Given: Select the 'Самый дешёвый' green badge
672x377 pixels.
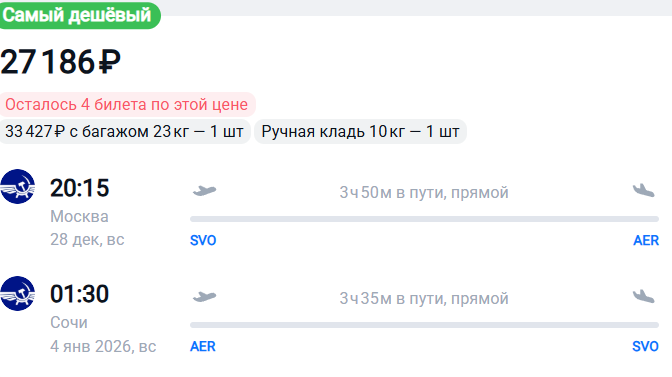Looking at the screenshot, I should click(x=80, y=15).
